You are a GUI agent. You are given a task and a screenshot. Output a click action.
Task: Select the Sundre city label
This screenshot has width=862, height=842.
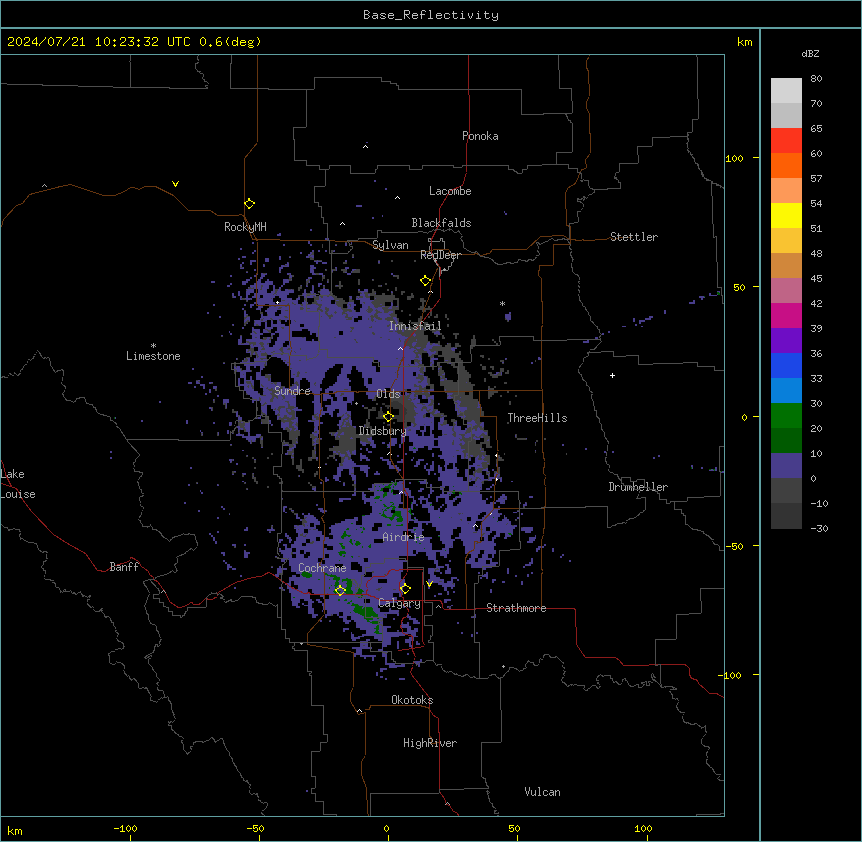(292, 391)
